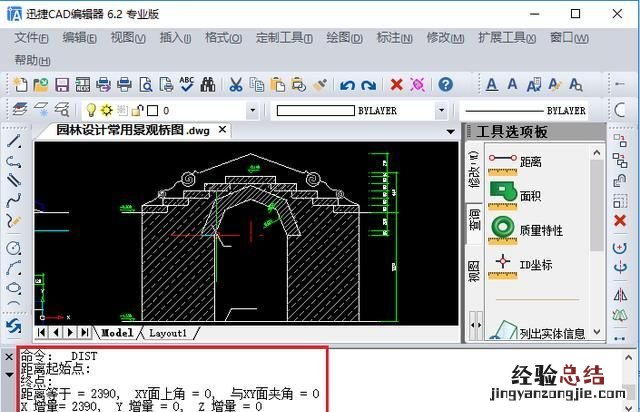The image size is (640, 412).
Task: Click the Print icon
Action: (124, 85)
